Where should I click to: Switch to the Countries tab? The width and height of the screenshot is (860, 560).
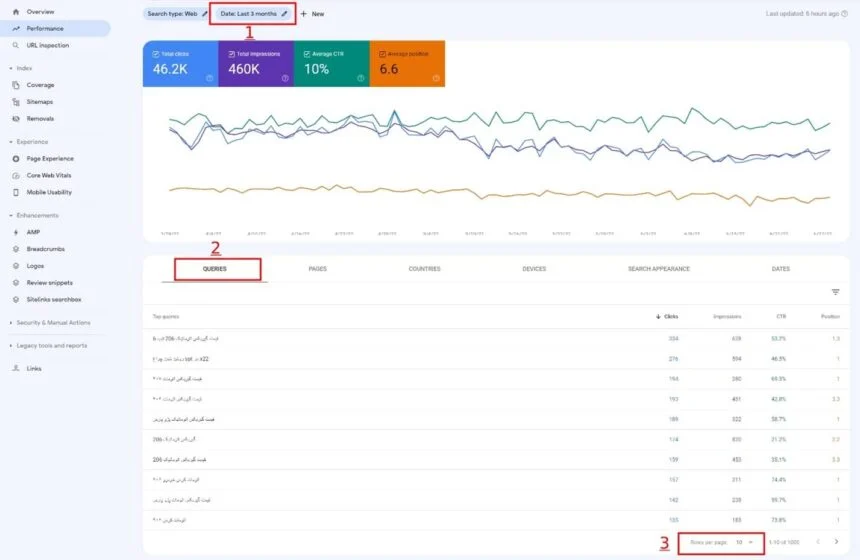point(425,269)
